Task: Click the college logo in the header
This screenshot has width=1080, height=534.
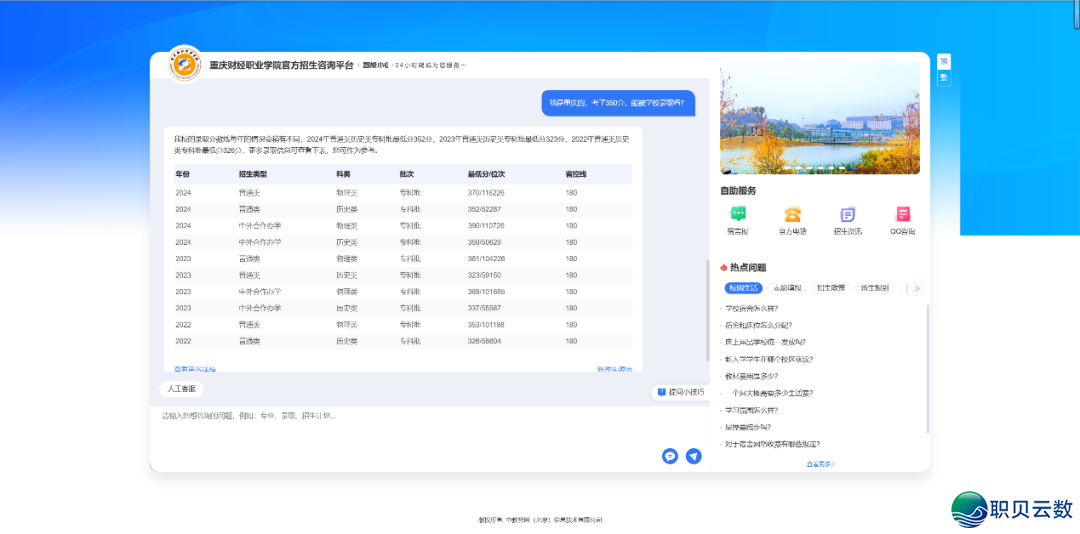Action: (x=183, y=65)
